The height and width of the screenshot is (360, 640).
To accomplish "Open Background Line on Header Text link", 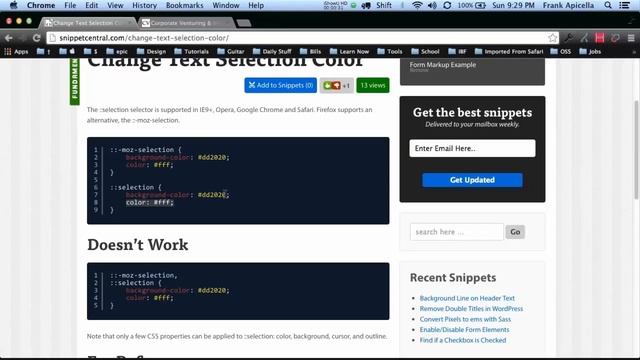I will tap(467, 298).
